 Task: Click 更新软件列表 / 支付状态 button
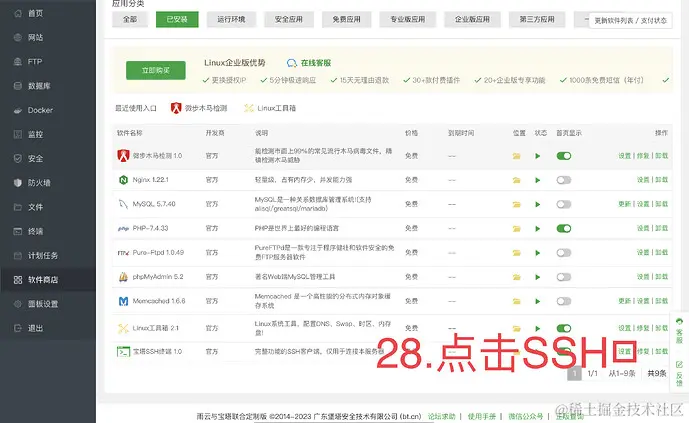(630, 21)
